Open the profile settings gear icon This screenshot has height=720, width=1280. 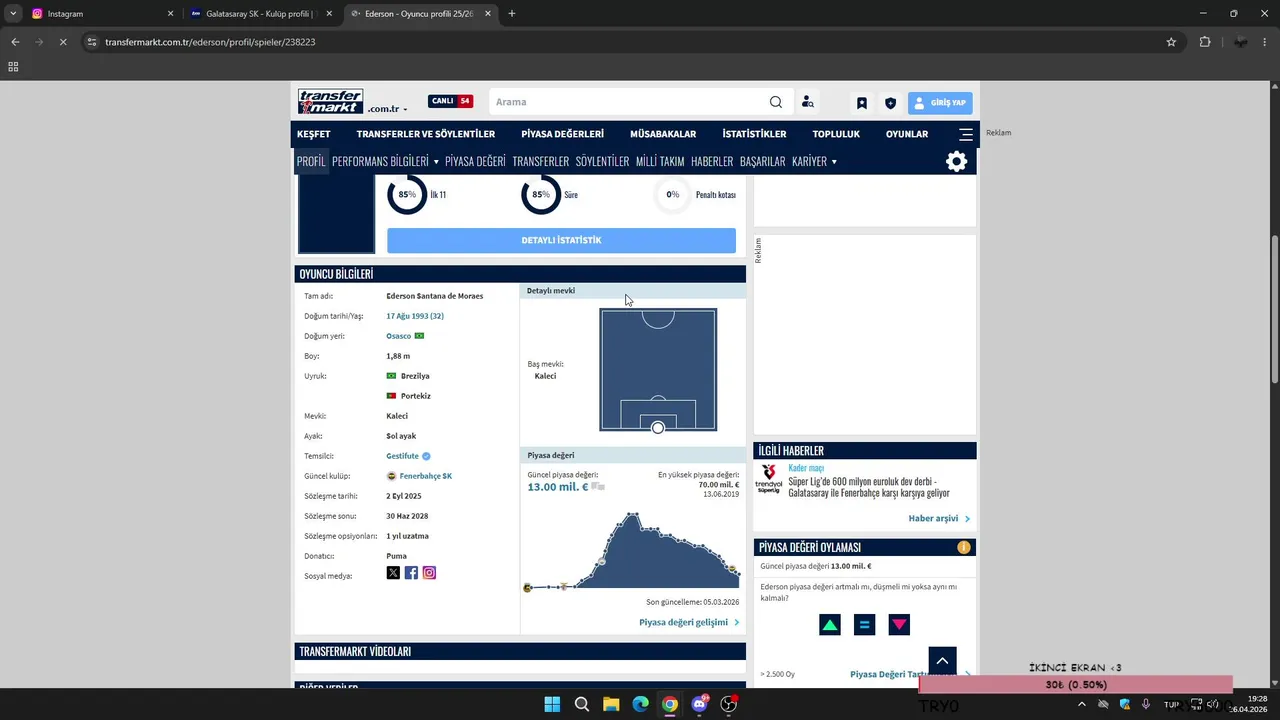click(957, 161)
